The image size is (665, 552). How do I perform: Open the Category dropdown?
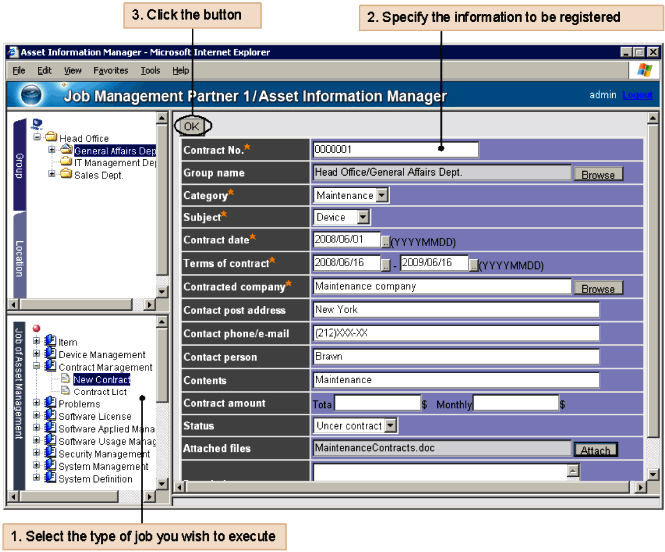(x=382, y=196)
